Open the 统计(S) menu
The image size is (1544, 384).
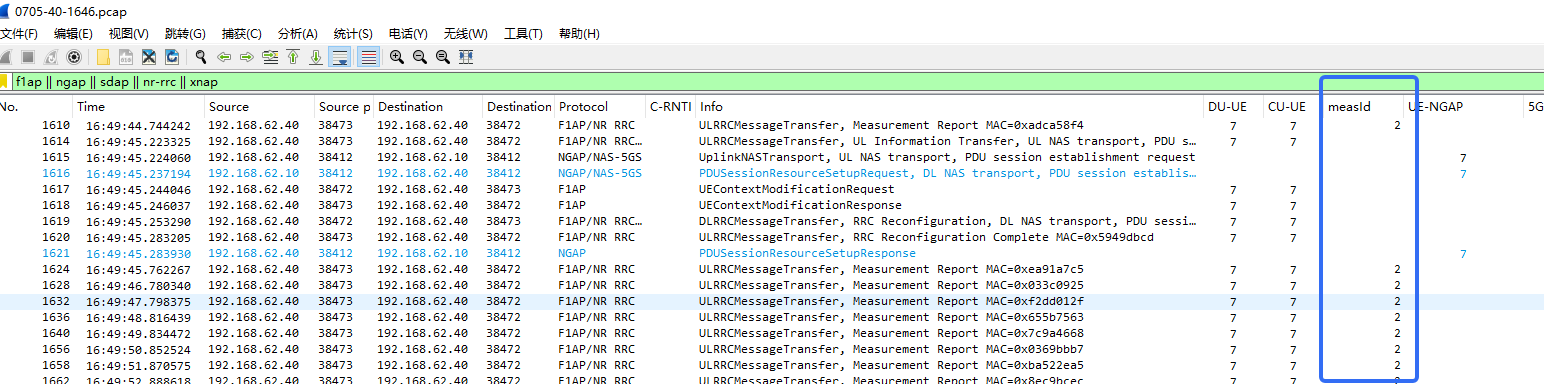click(353, 34)
